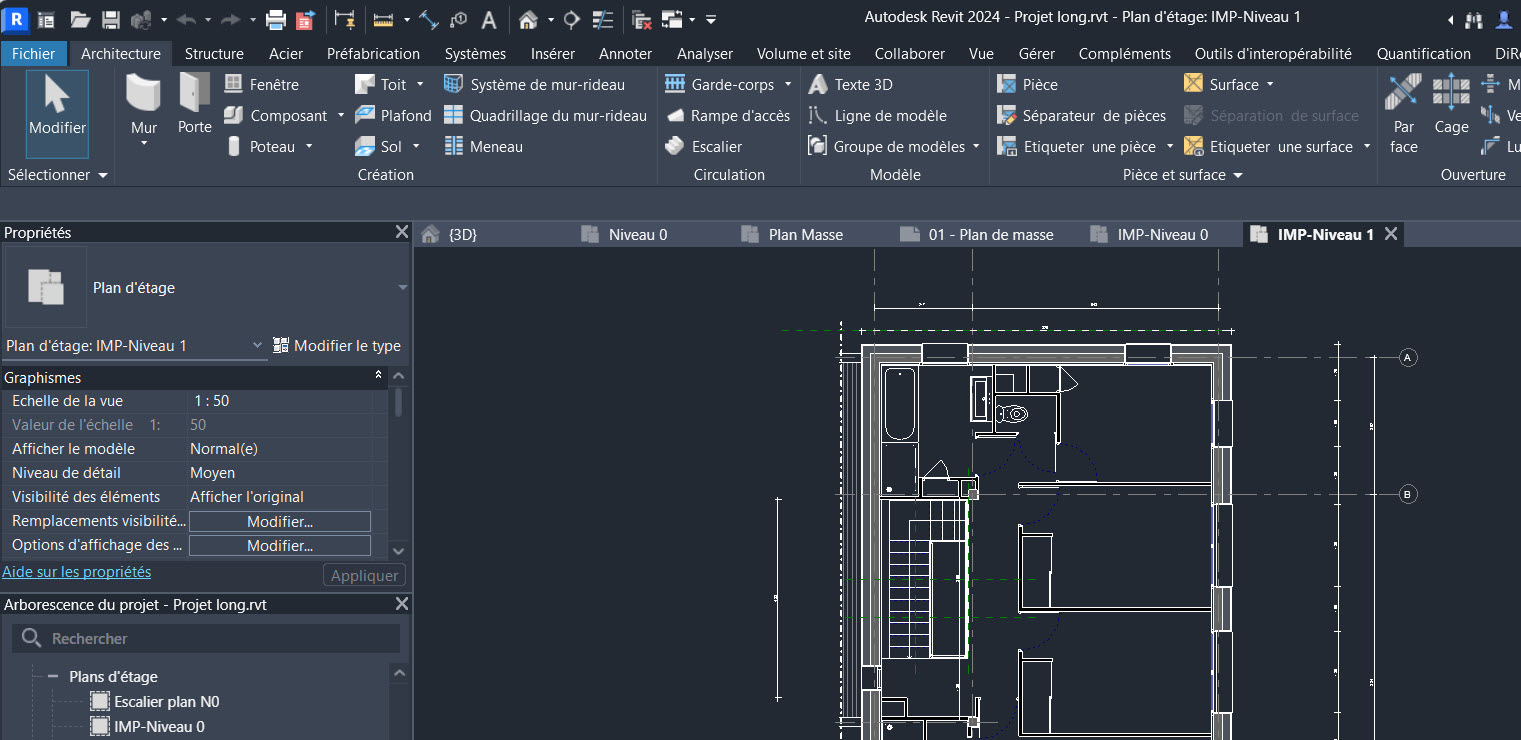The image size is (1521, 740).
Task: Click the Rechercher search field
Action: coord(206,638)
